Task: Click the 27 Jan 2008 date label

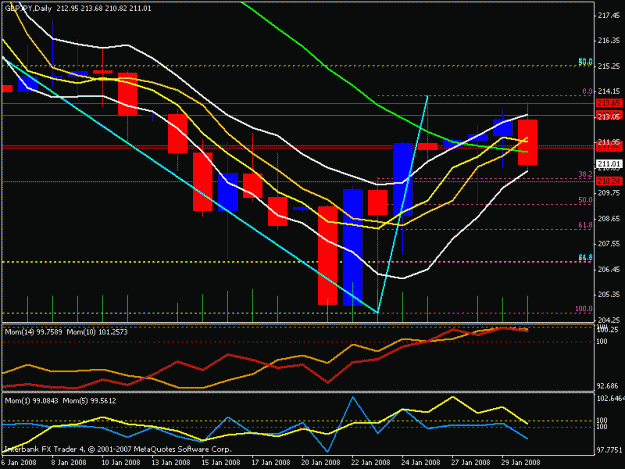Action: [470, 462]
